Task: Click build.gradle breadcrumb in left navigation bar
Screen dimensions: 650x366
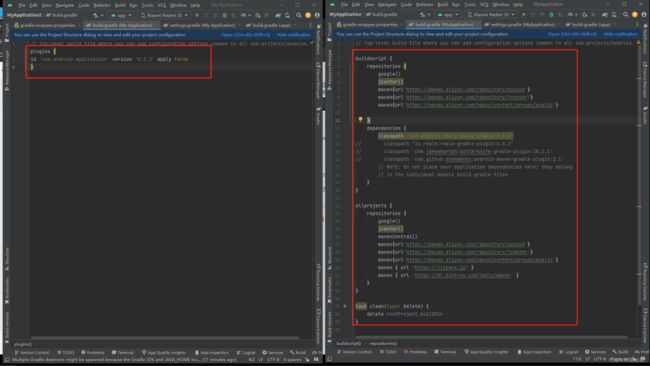Action: click(62, 15)
